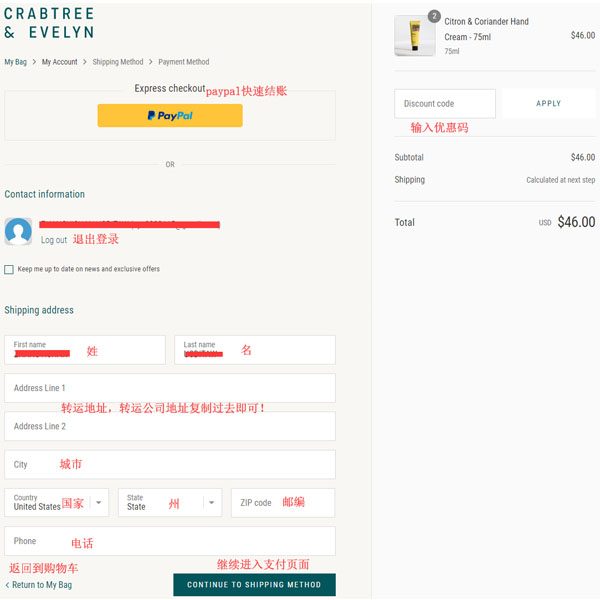600x600 pixels.
Task: Click the Address Line 1 field
Action: (170, 388)
